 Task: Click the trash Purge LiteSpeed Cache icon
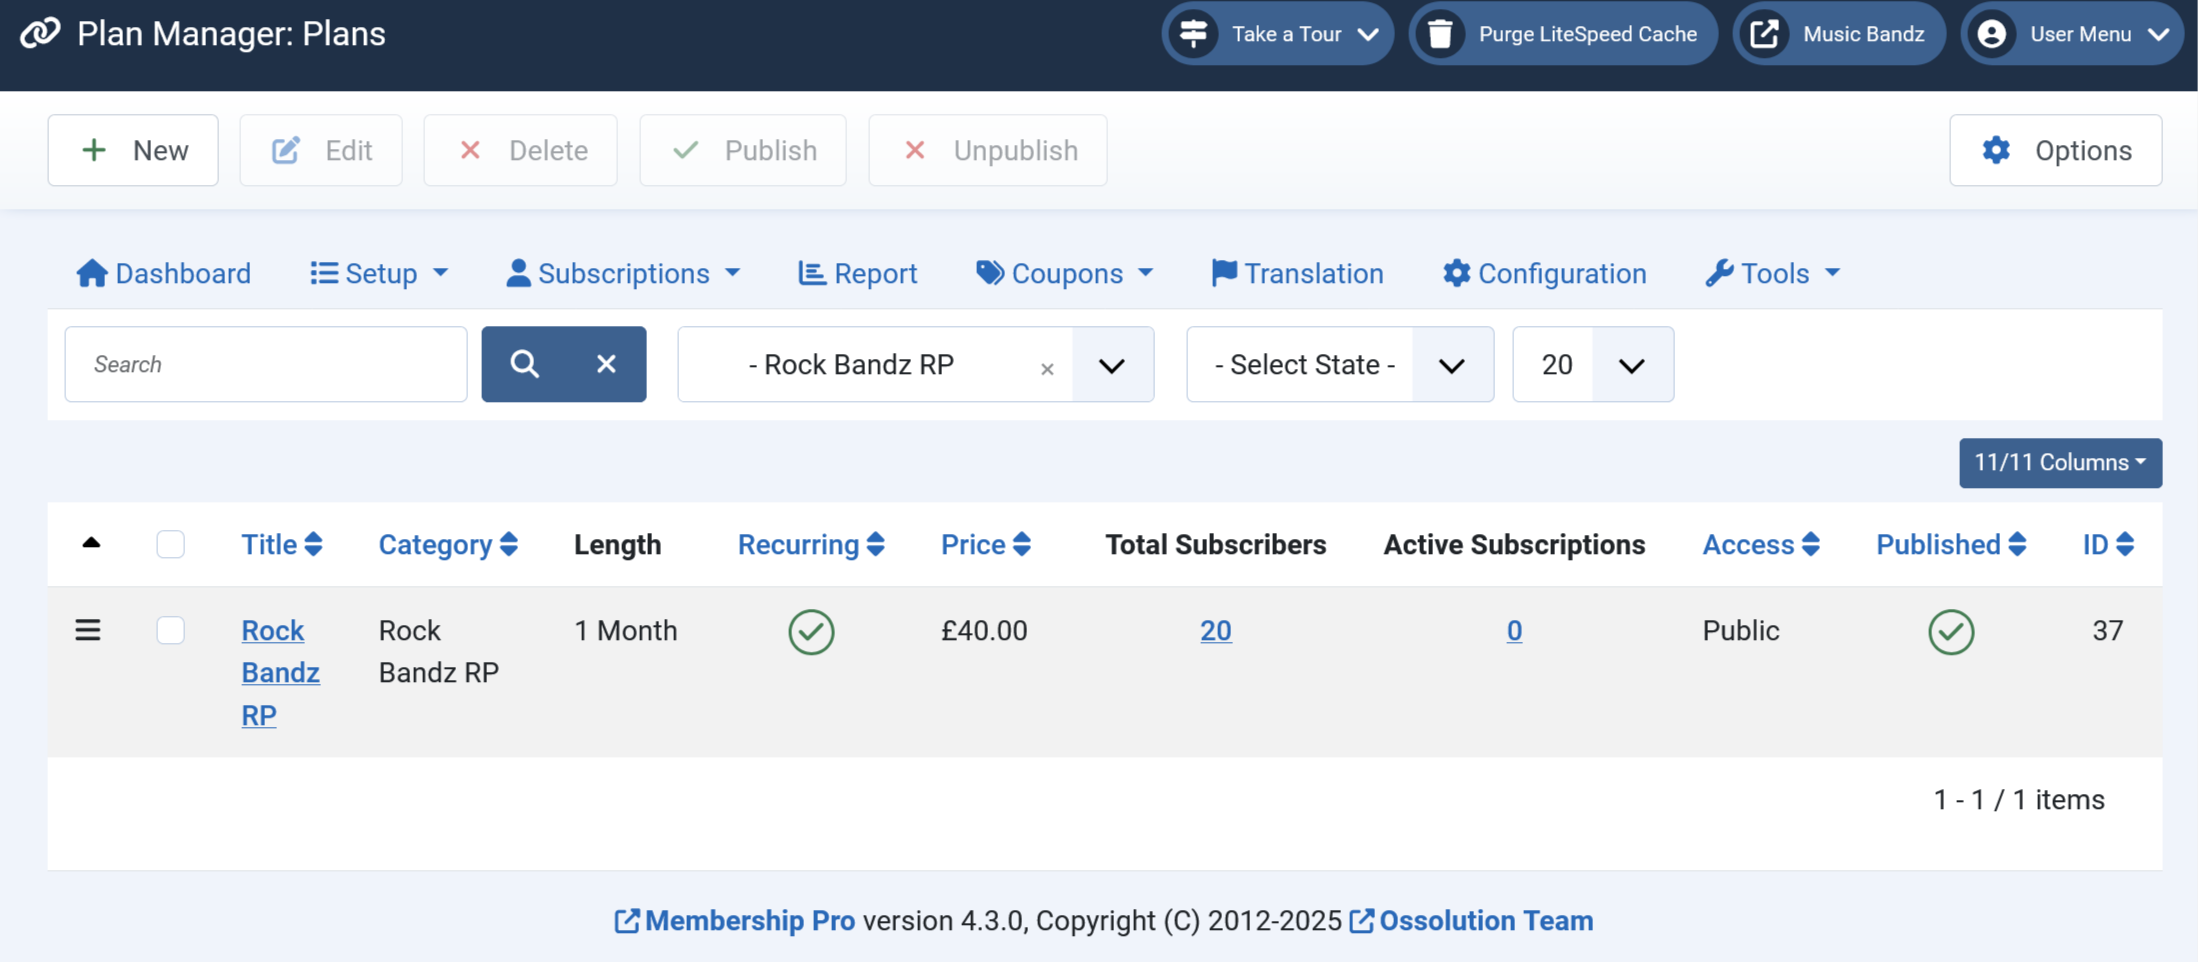pos(1440,34)
